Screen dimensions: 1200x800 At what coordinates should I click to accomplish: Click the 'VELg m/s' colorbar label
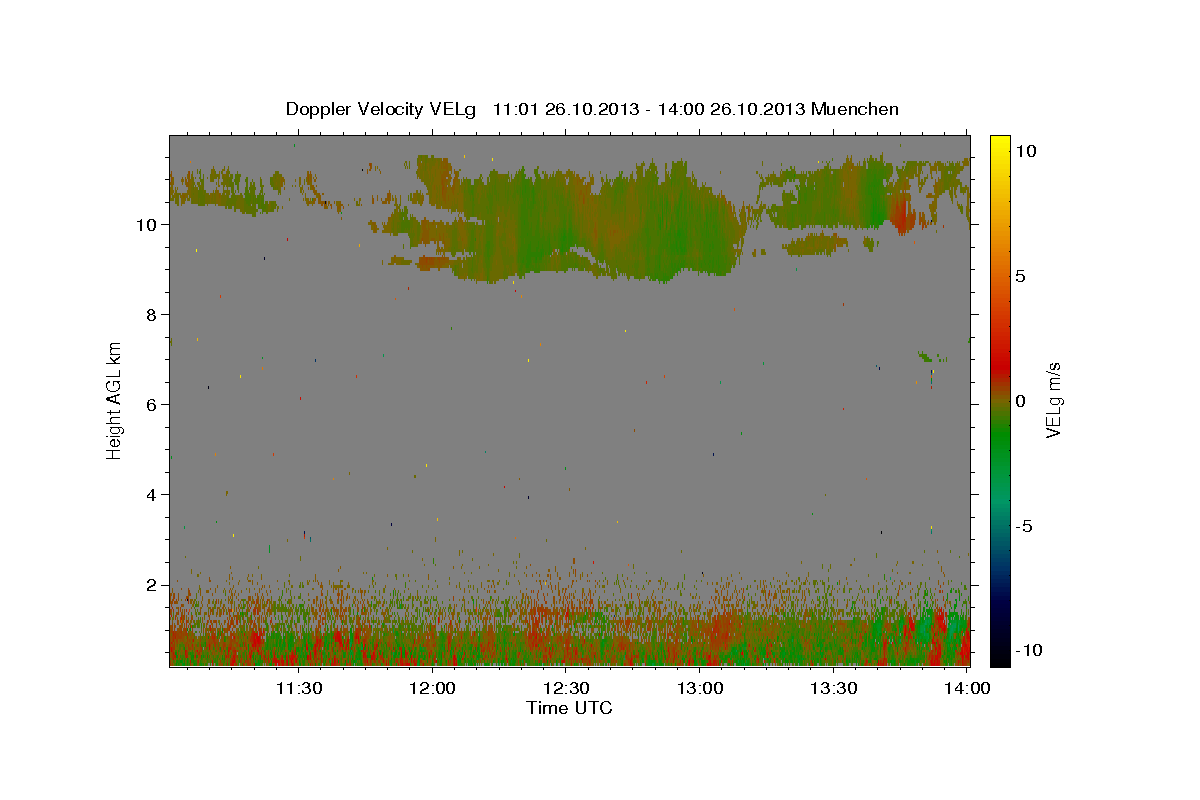click(x=1054, y=400)
